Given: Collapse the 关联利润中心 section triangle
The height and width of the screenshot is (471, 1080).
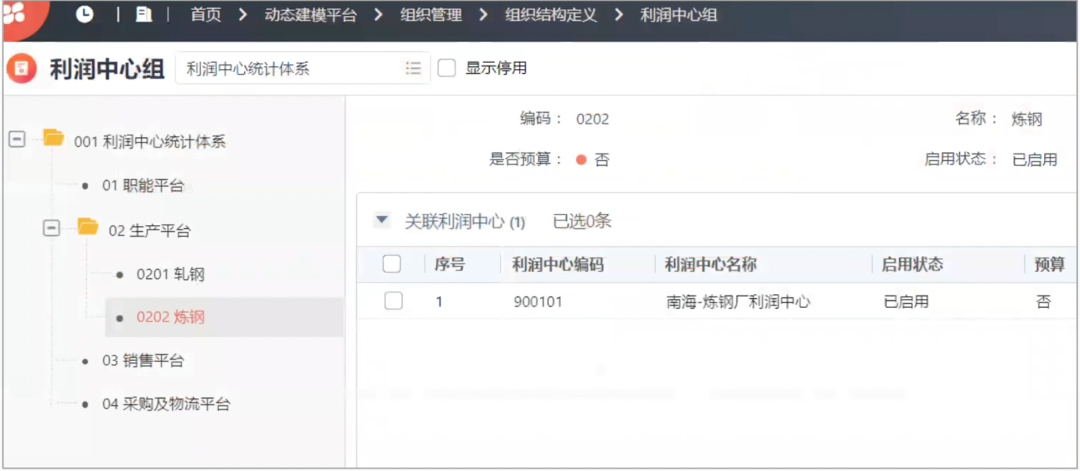Looking at the screenshot, I should point(381,221).
